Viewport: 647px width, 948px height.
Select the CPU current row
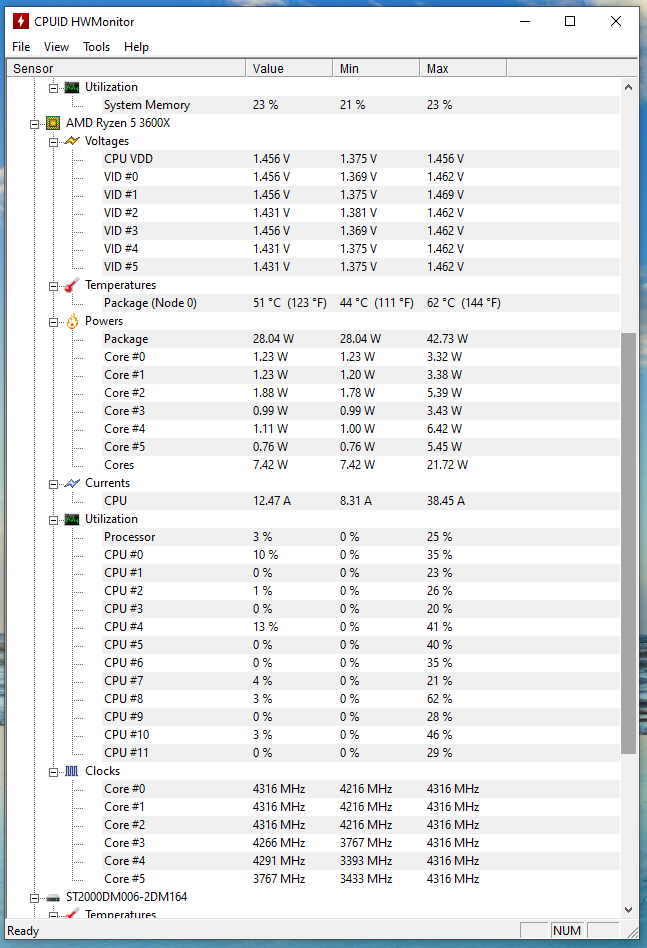point(361,501)
